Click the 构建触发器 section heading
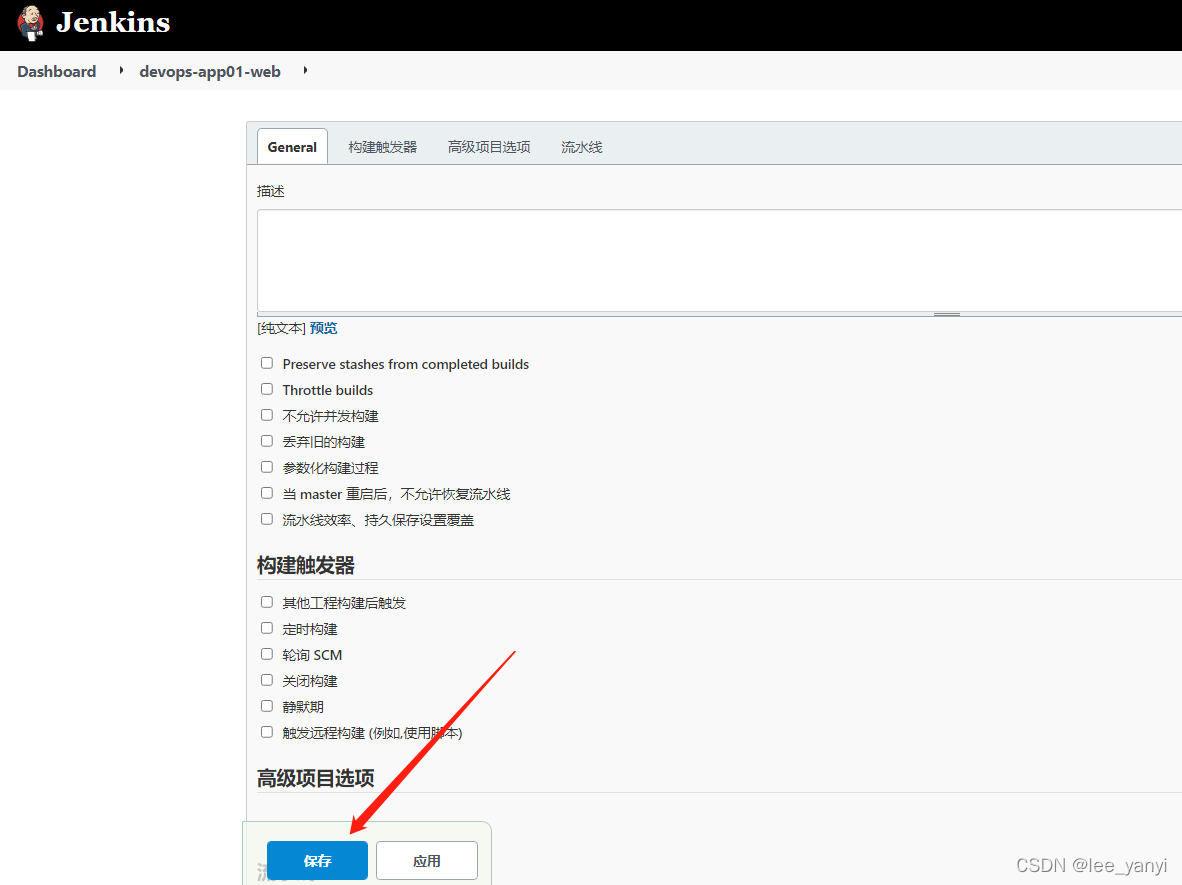 [305, 565]
